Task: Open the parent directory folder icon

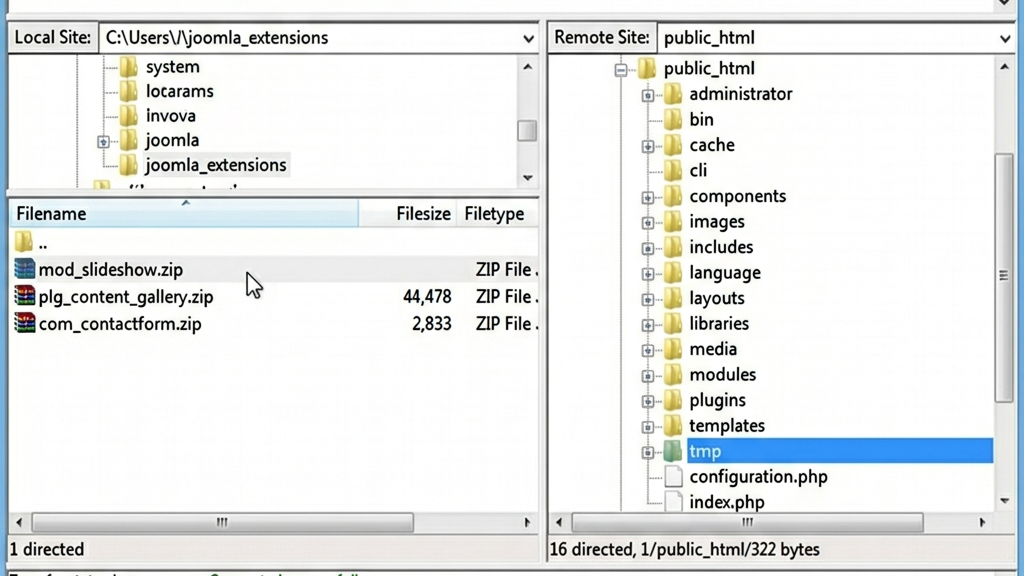Action: coord(22,241)
